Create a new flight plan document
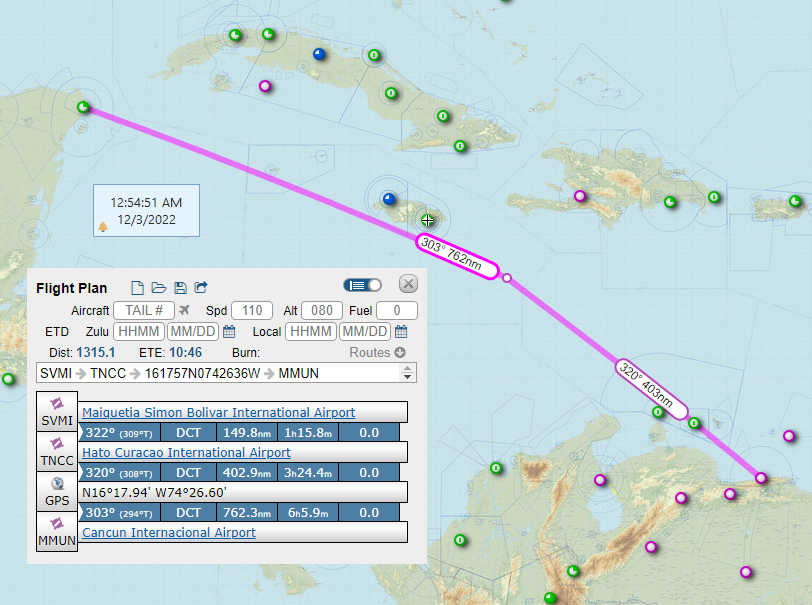812x605 pixels. (x=137, y=287)
